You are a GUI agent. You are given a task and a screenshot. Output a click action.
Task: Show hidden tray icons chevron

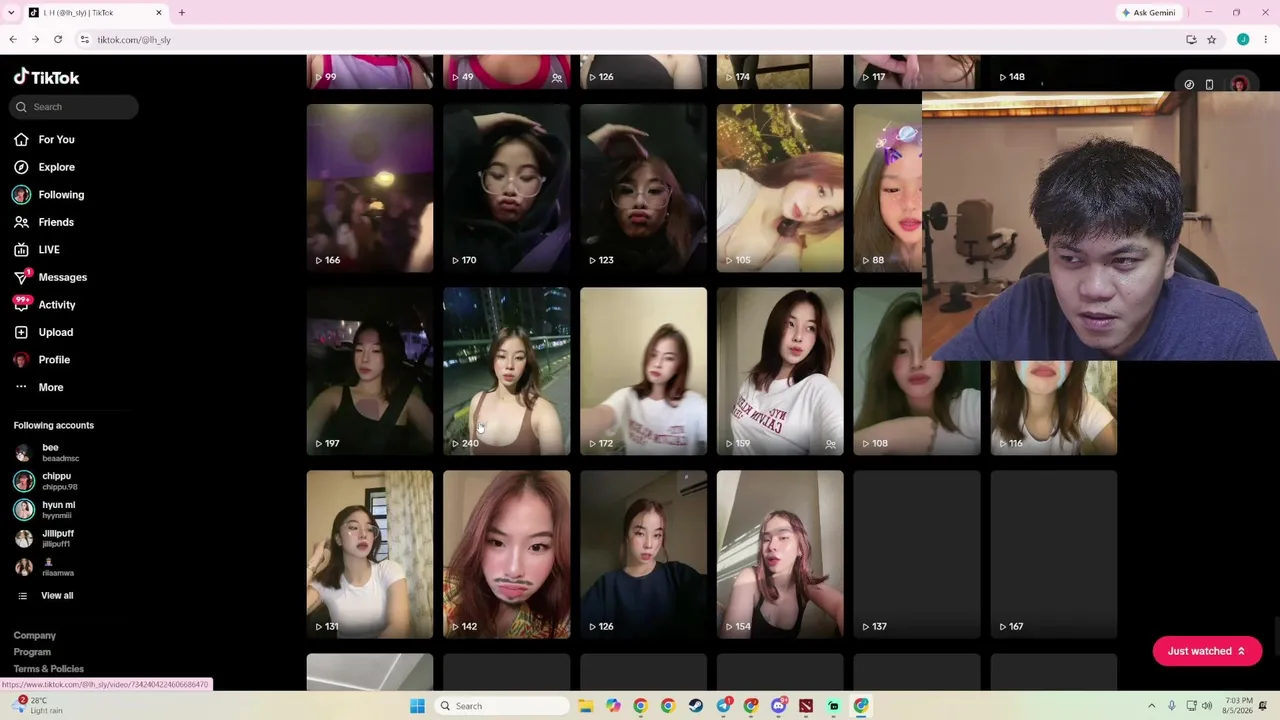[1151, 706]
